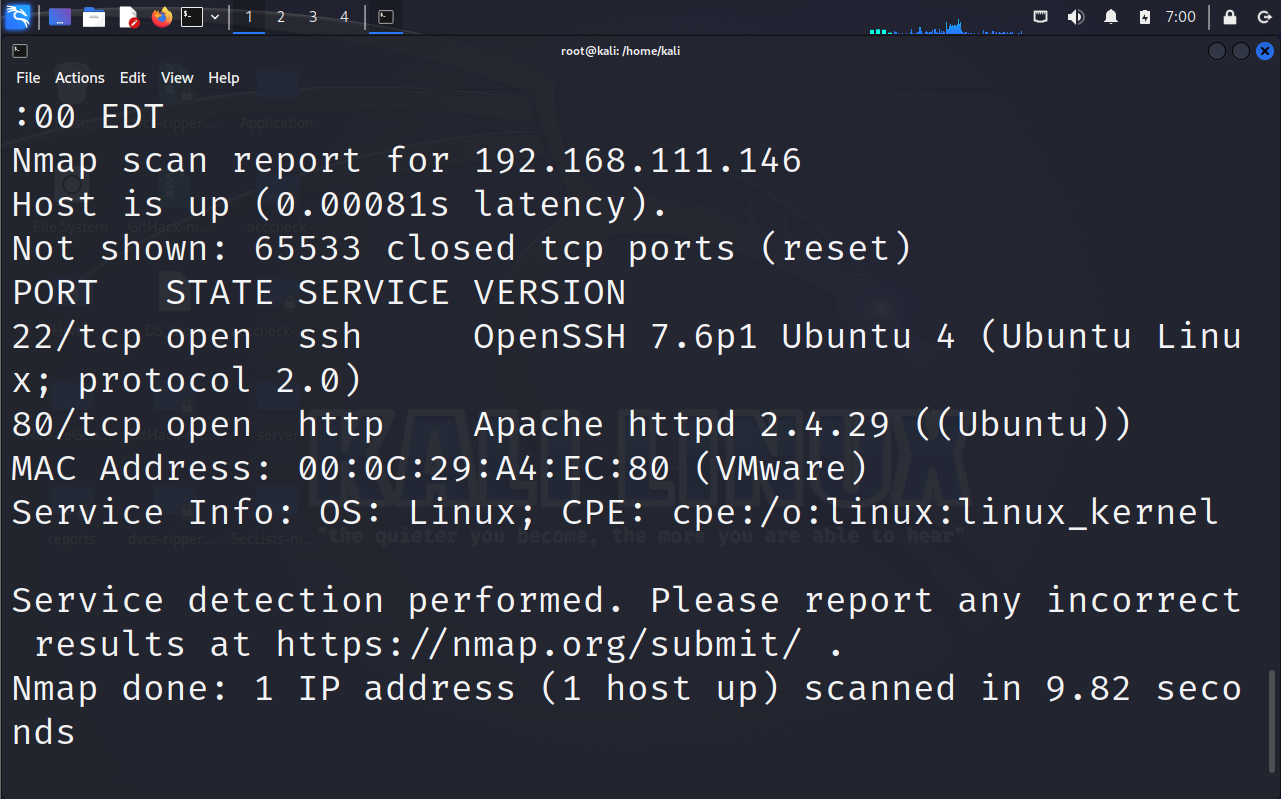Click the volume speaker icon
Screen dimensions: 1281x799
tap(1076, 17)
